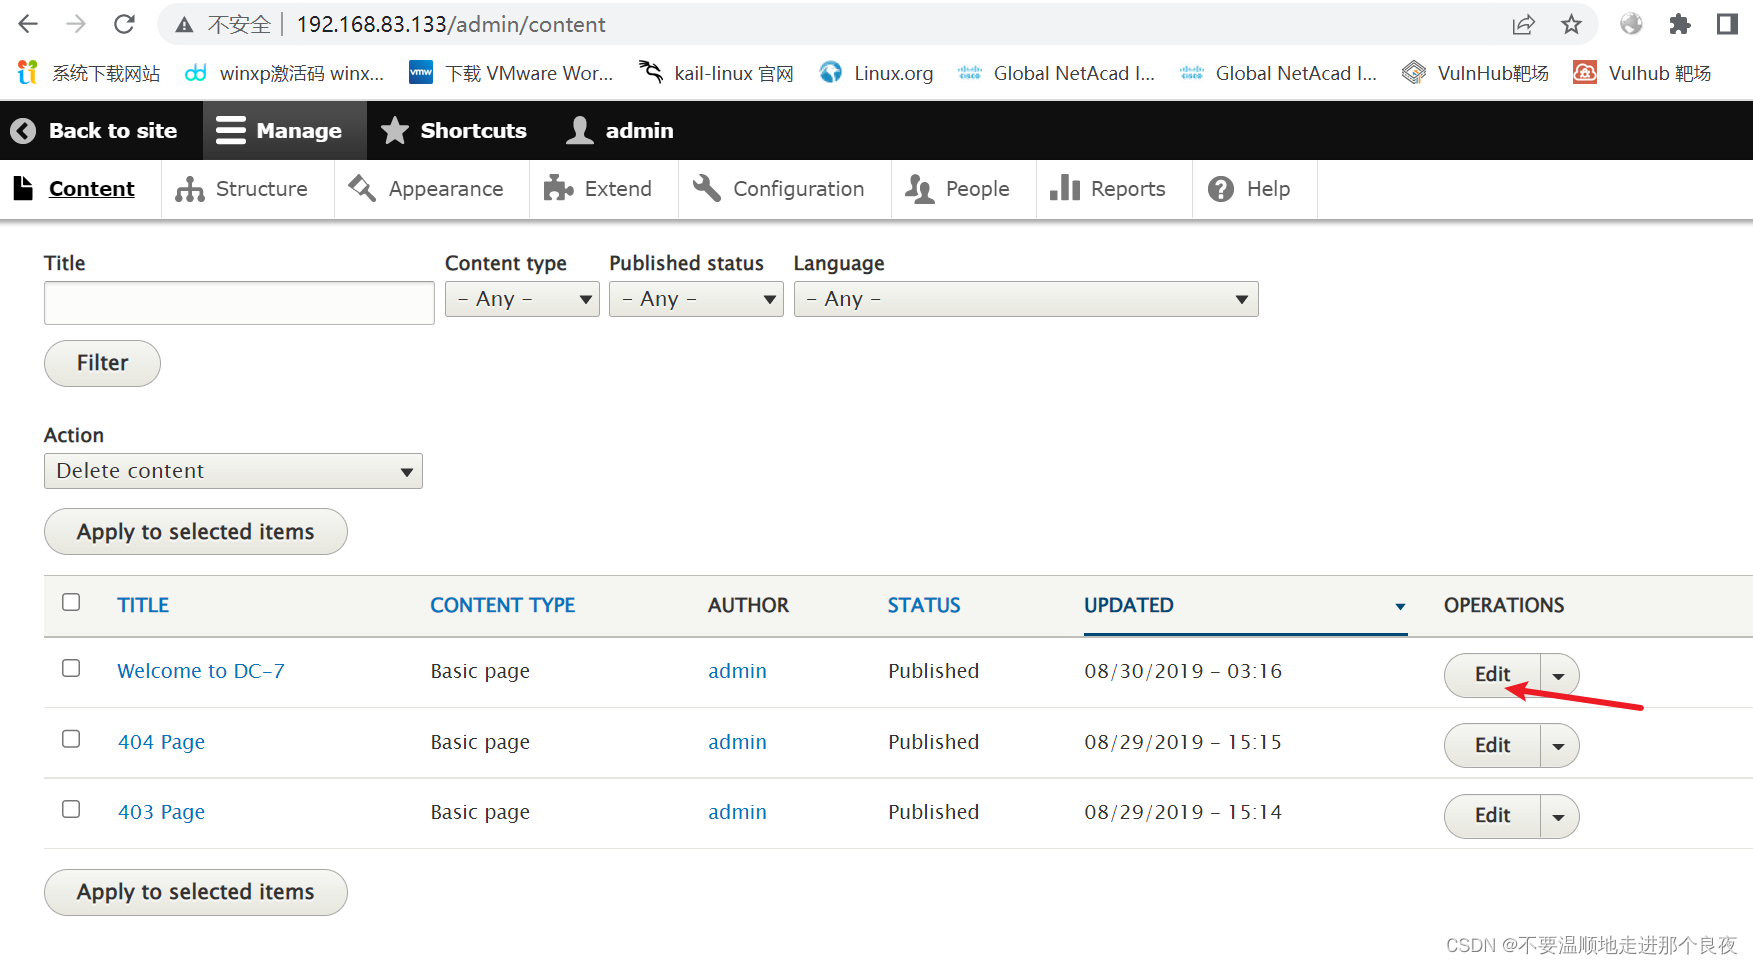
Task: Toggle the browser side panel icon
Action: pos(1727,24)
